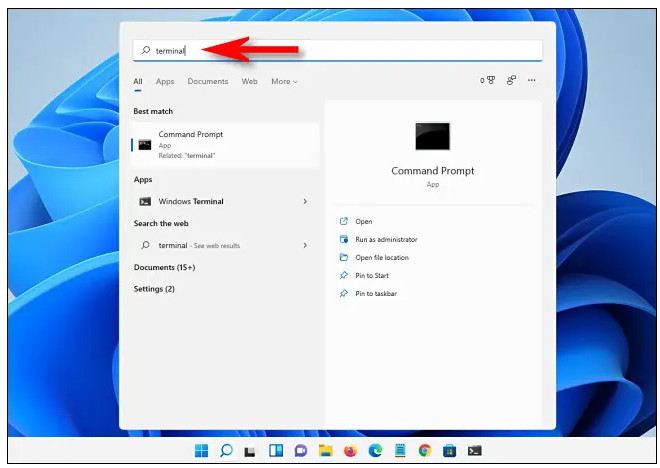Launch Firefox from the taskbar
660x468 pixels.
click(350, 450)
